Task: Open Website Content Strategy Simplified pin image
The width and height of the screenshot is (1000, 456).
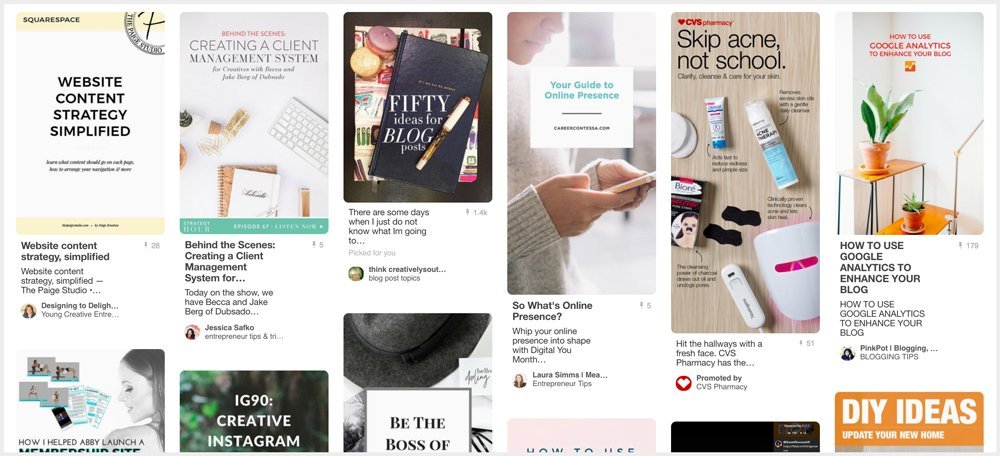Action: [90, 123]
